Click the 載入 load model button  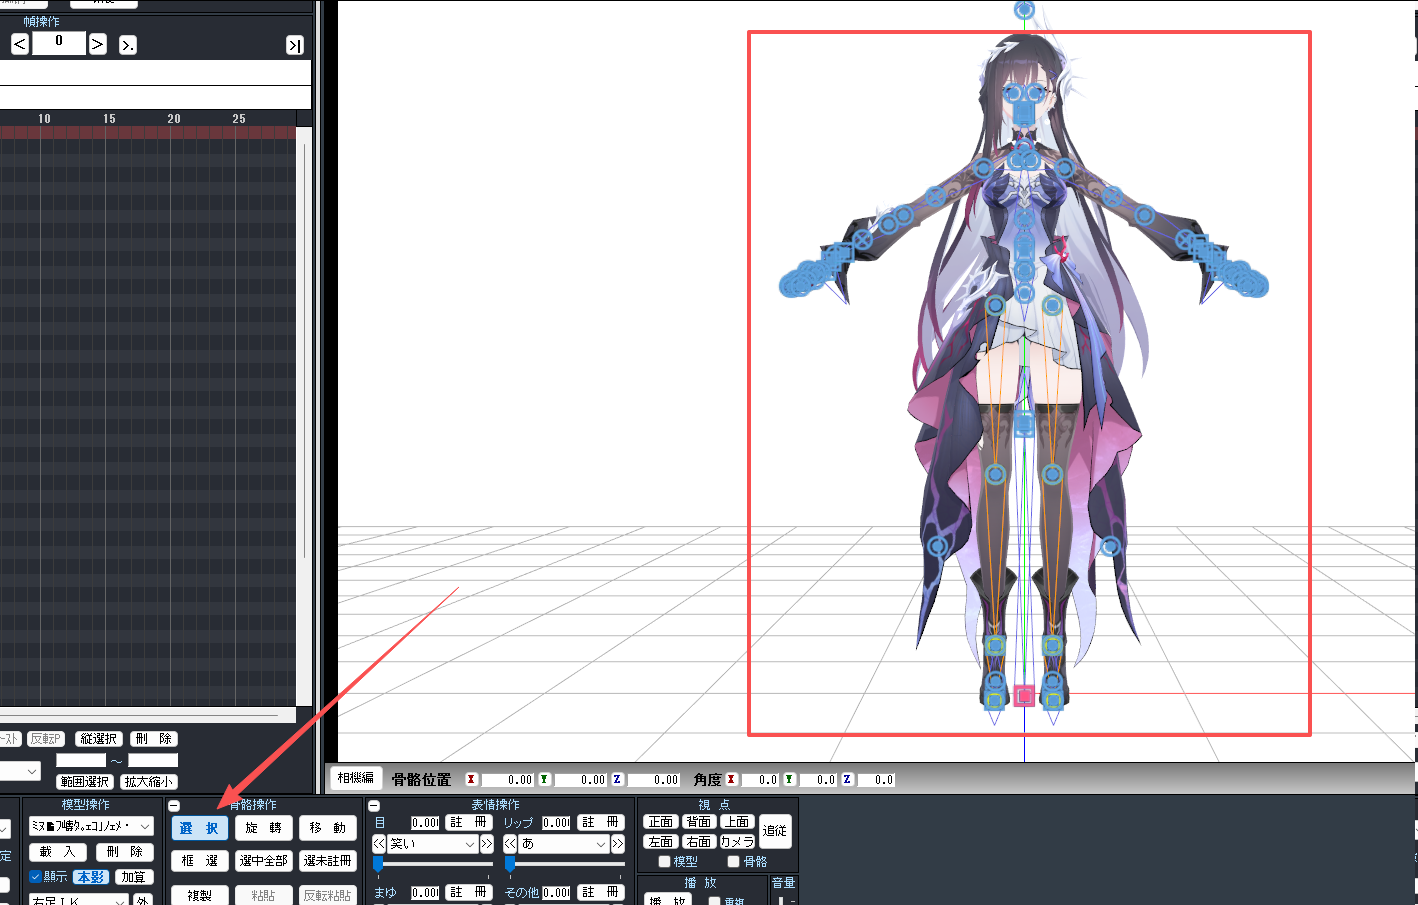coord(57,852)
